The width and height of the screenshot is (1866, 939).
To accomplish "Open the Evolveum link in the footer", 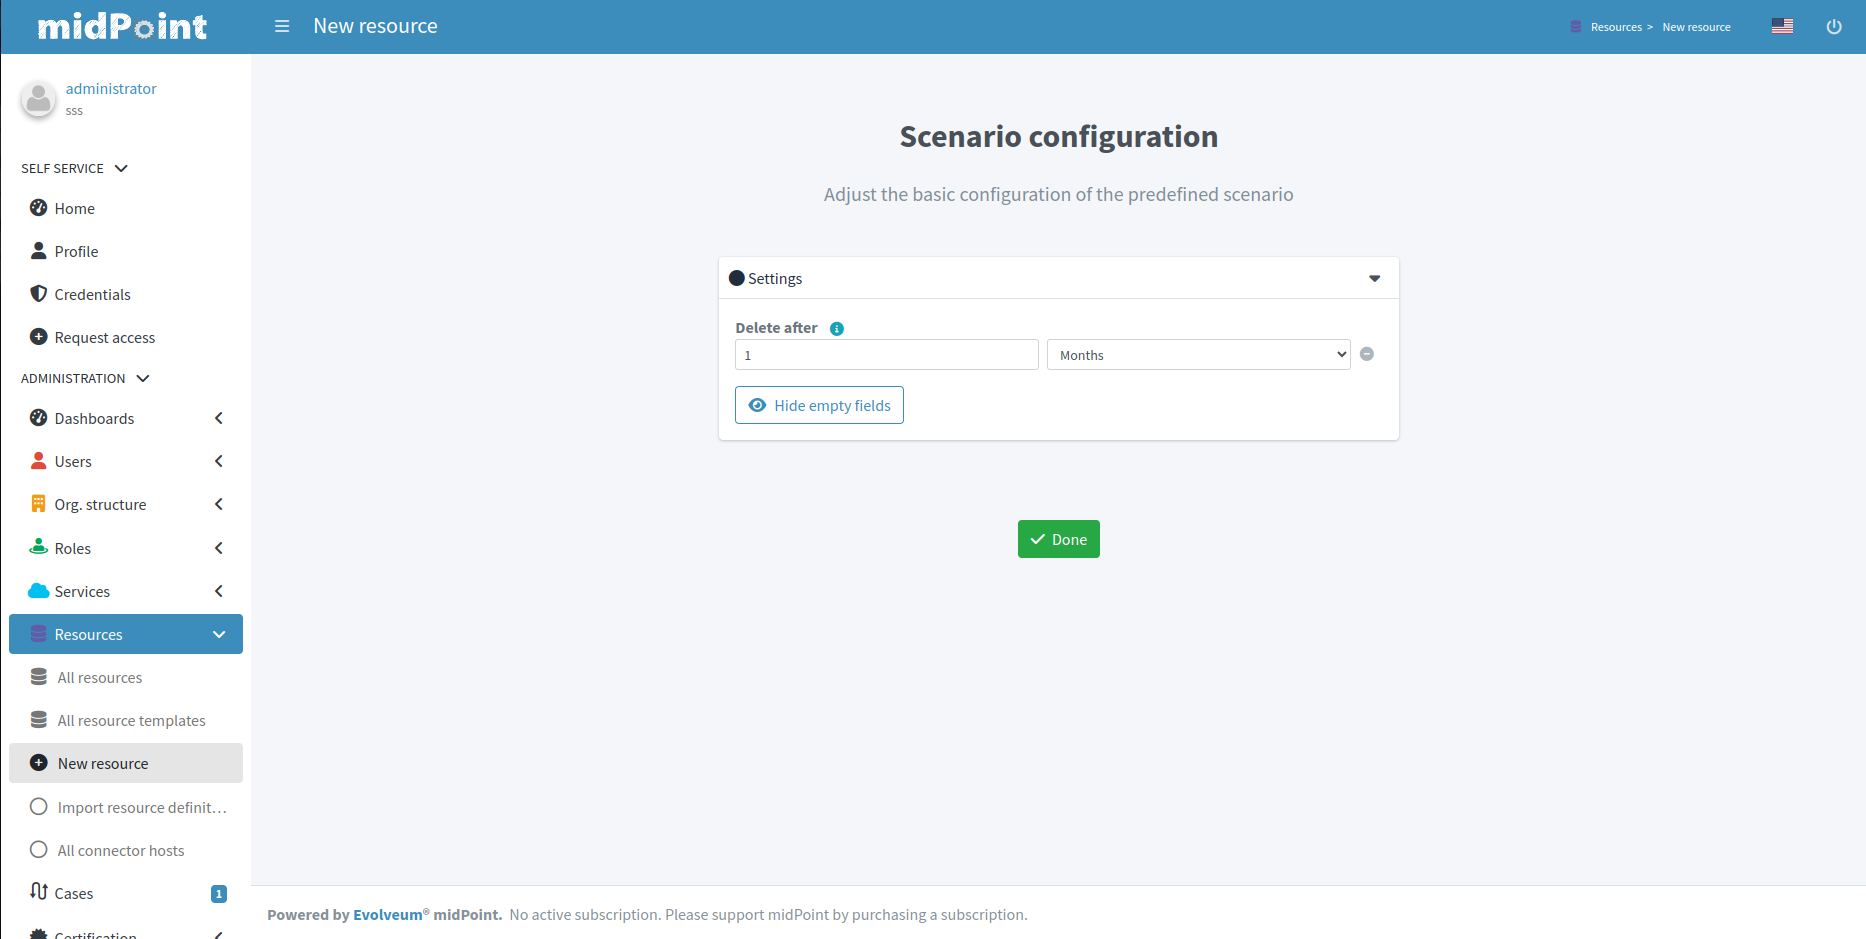I will click(387, 914).
